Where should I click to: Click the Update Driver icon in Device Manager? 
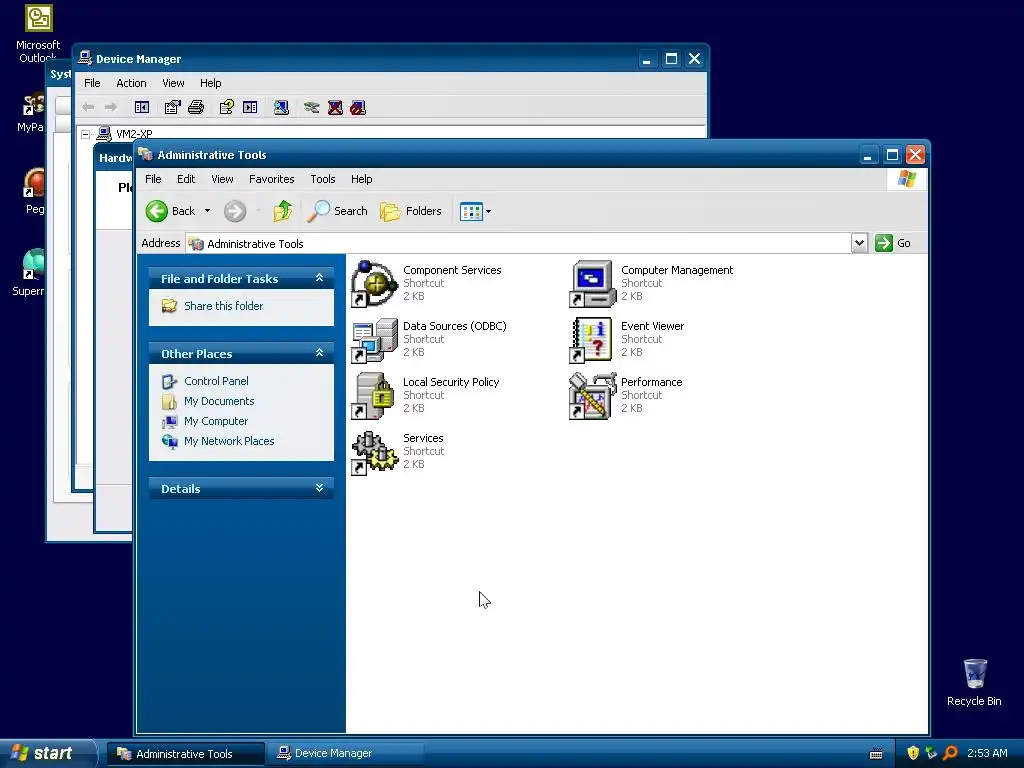pos(312,107)
